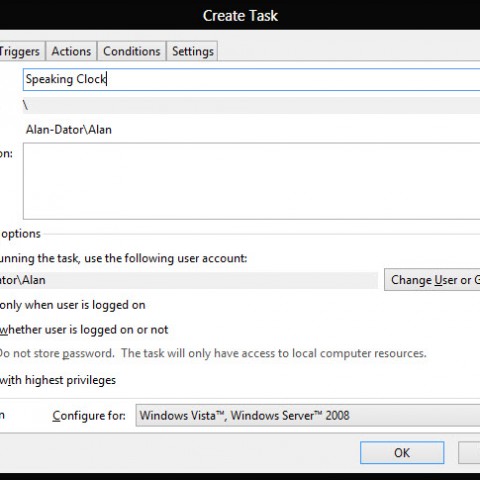Image resolution: width=480 pixels, height=480 pixels.
Task: Go to the Conditions tab
Action: coord(132,51)
